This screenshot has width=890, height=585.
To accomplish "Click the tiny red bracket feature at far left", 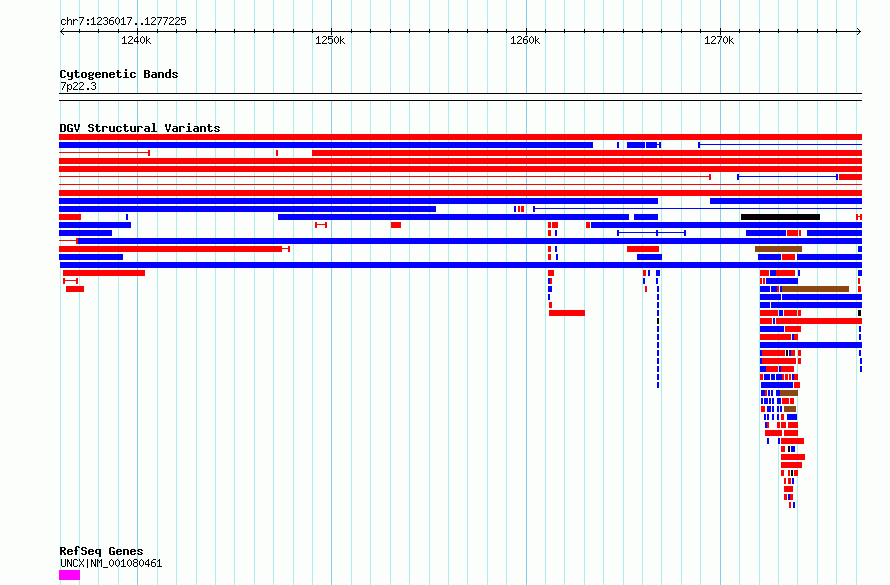I will [x=70, y=281].
